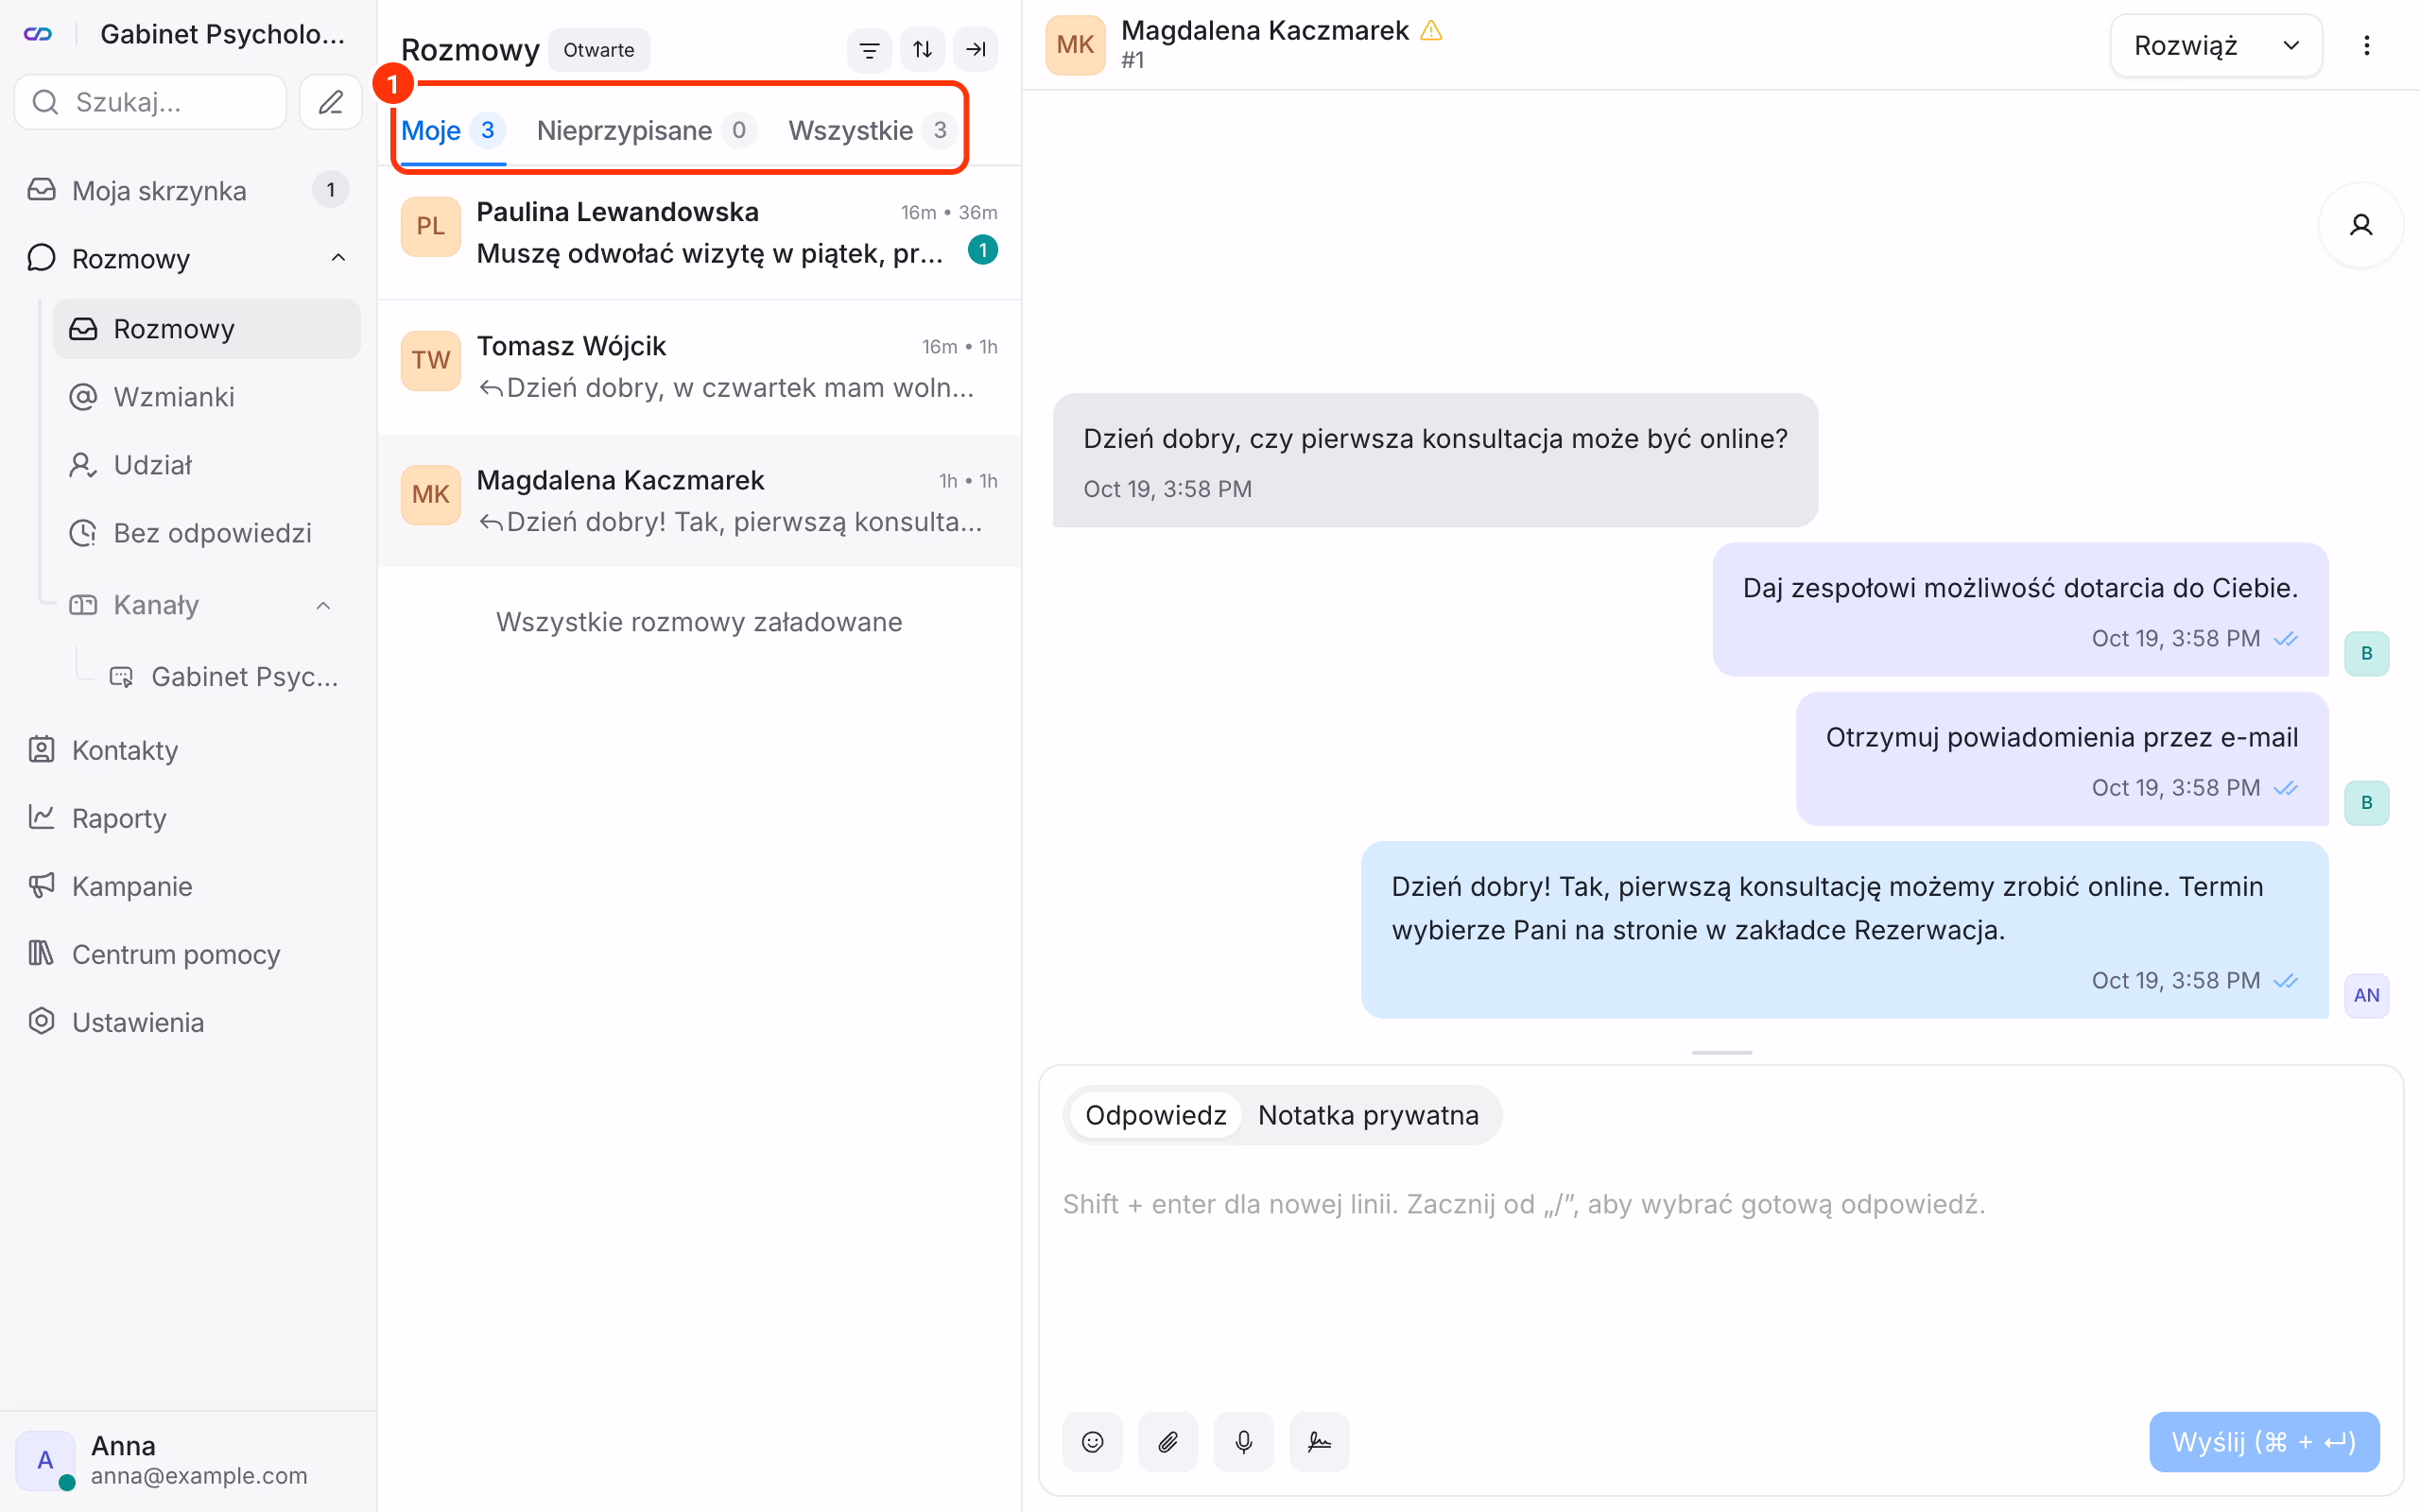Open Kampanie in the sidebar

click(x=188, y=886)
